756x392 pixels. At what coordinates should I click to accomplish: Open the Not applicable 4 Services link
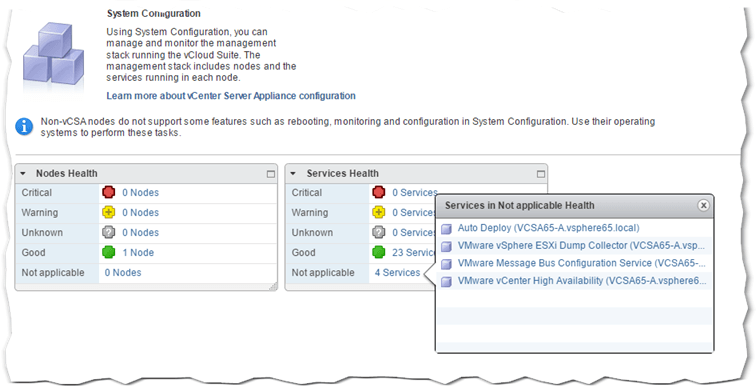tap(397, 272)
